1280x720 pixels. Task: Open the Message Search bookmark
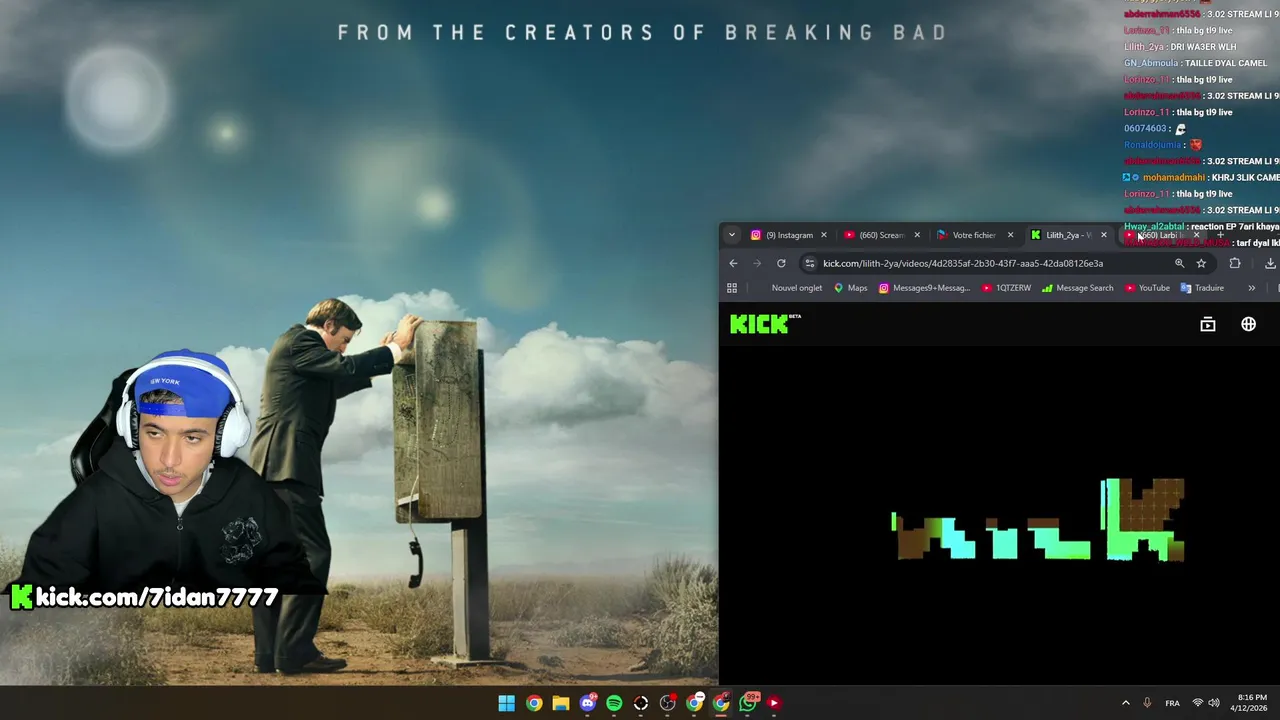pyautogui.click(x=1077, y=288)
